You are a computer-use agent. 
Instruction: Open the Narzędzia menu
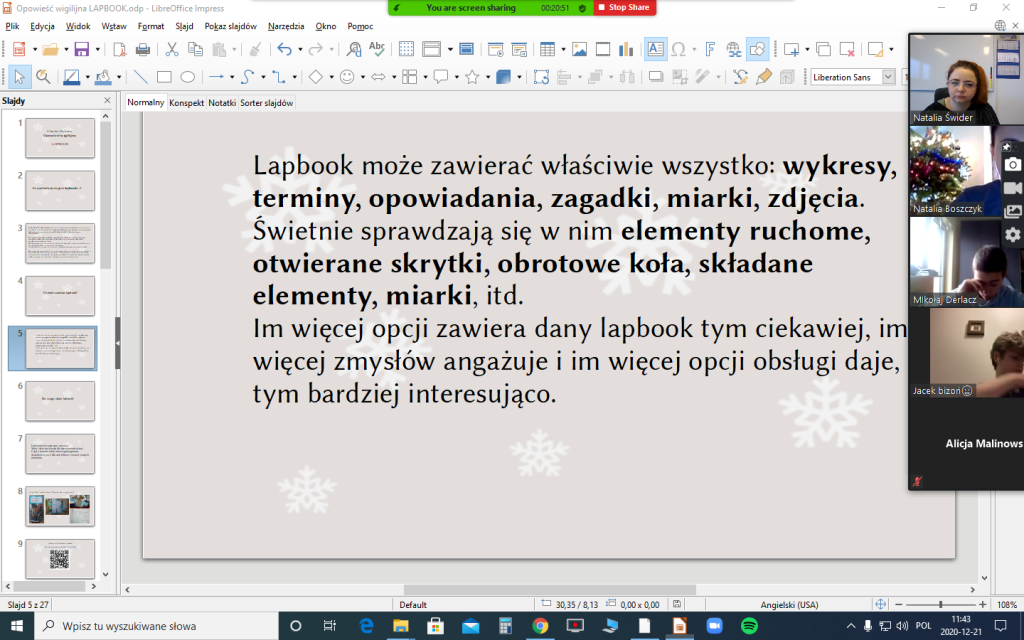coord(286,26)
